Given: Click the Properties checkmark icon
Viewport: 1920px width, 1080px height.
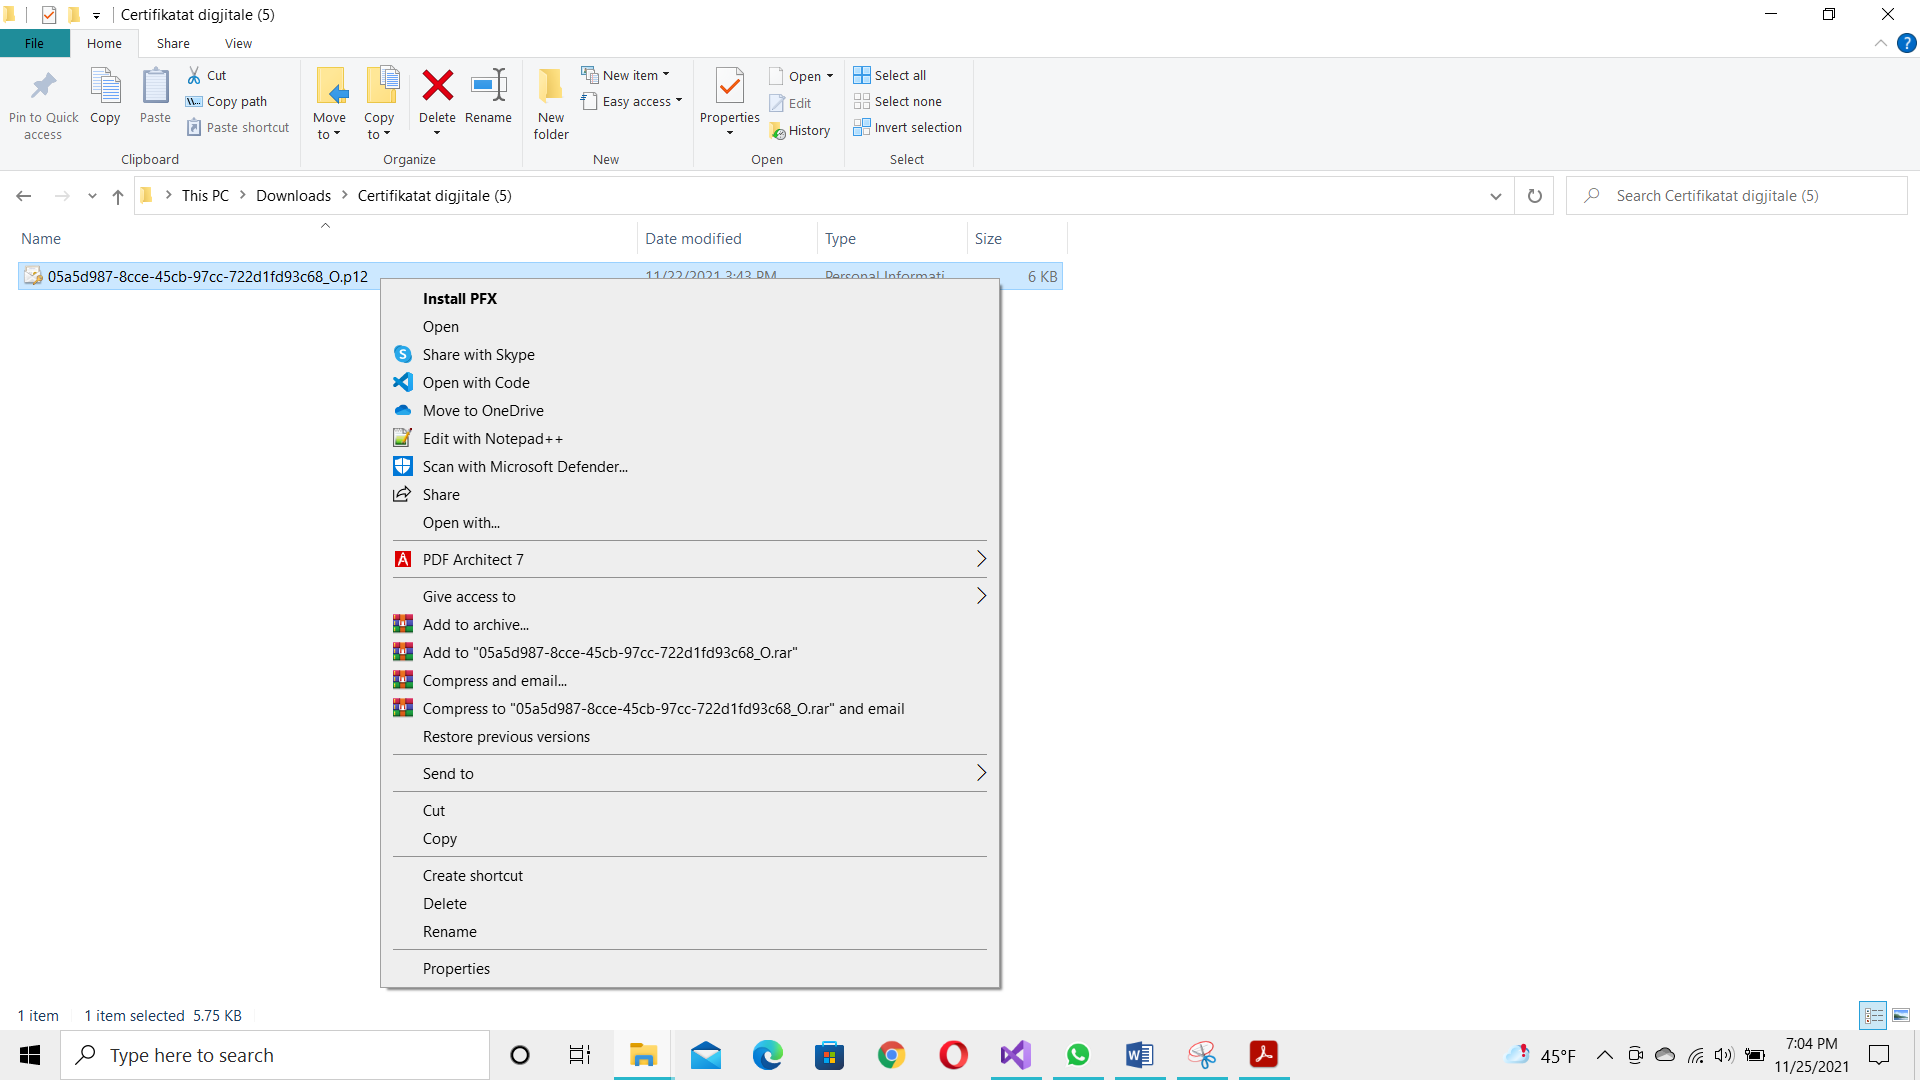Looking at the screenshot, I should [730, 86].
